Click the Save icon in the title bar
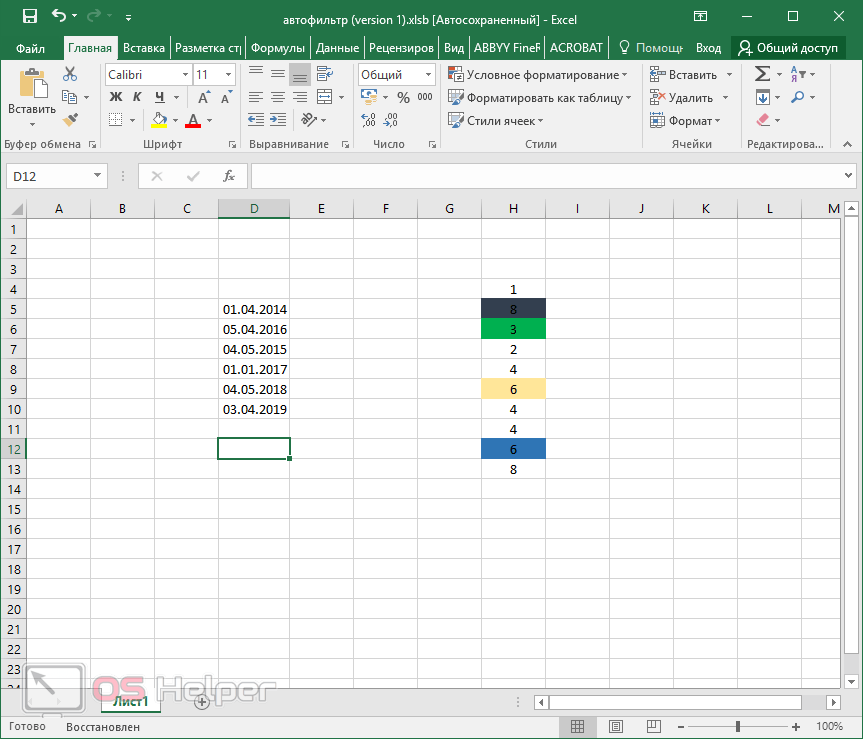Screen dimensions: 863x739 pyautogui.click(x=29, y=16)
